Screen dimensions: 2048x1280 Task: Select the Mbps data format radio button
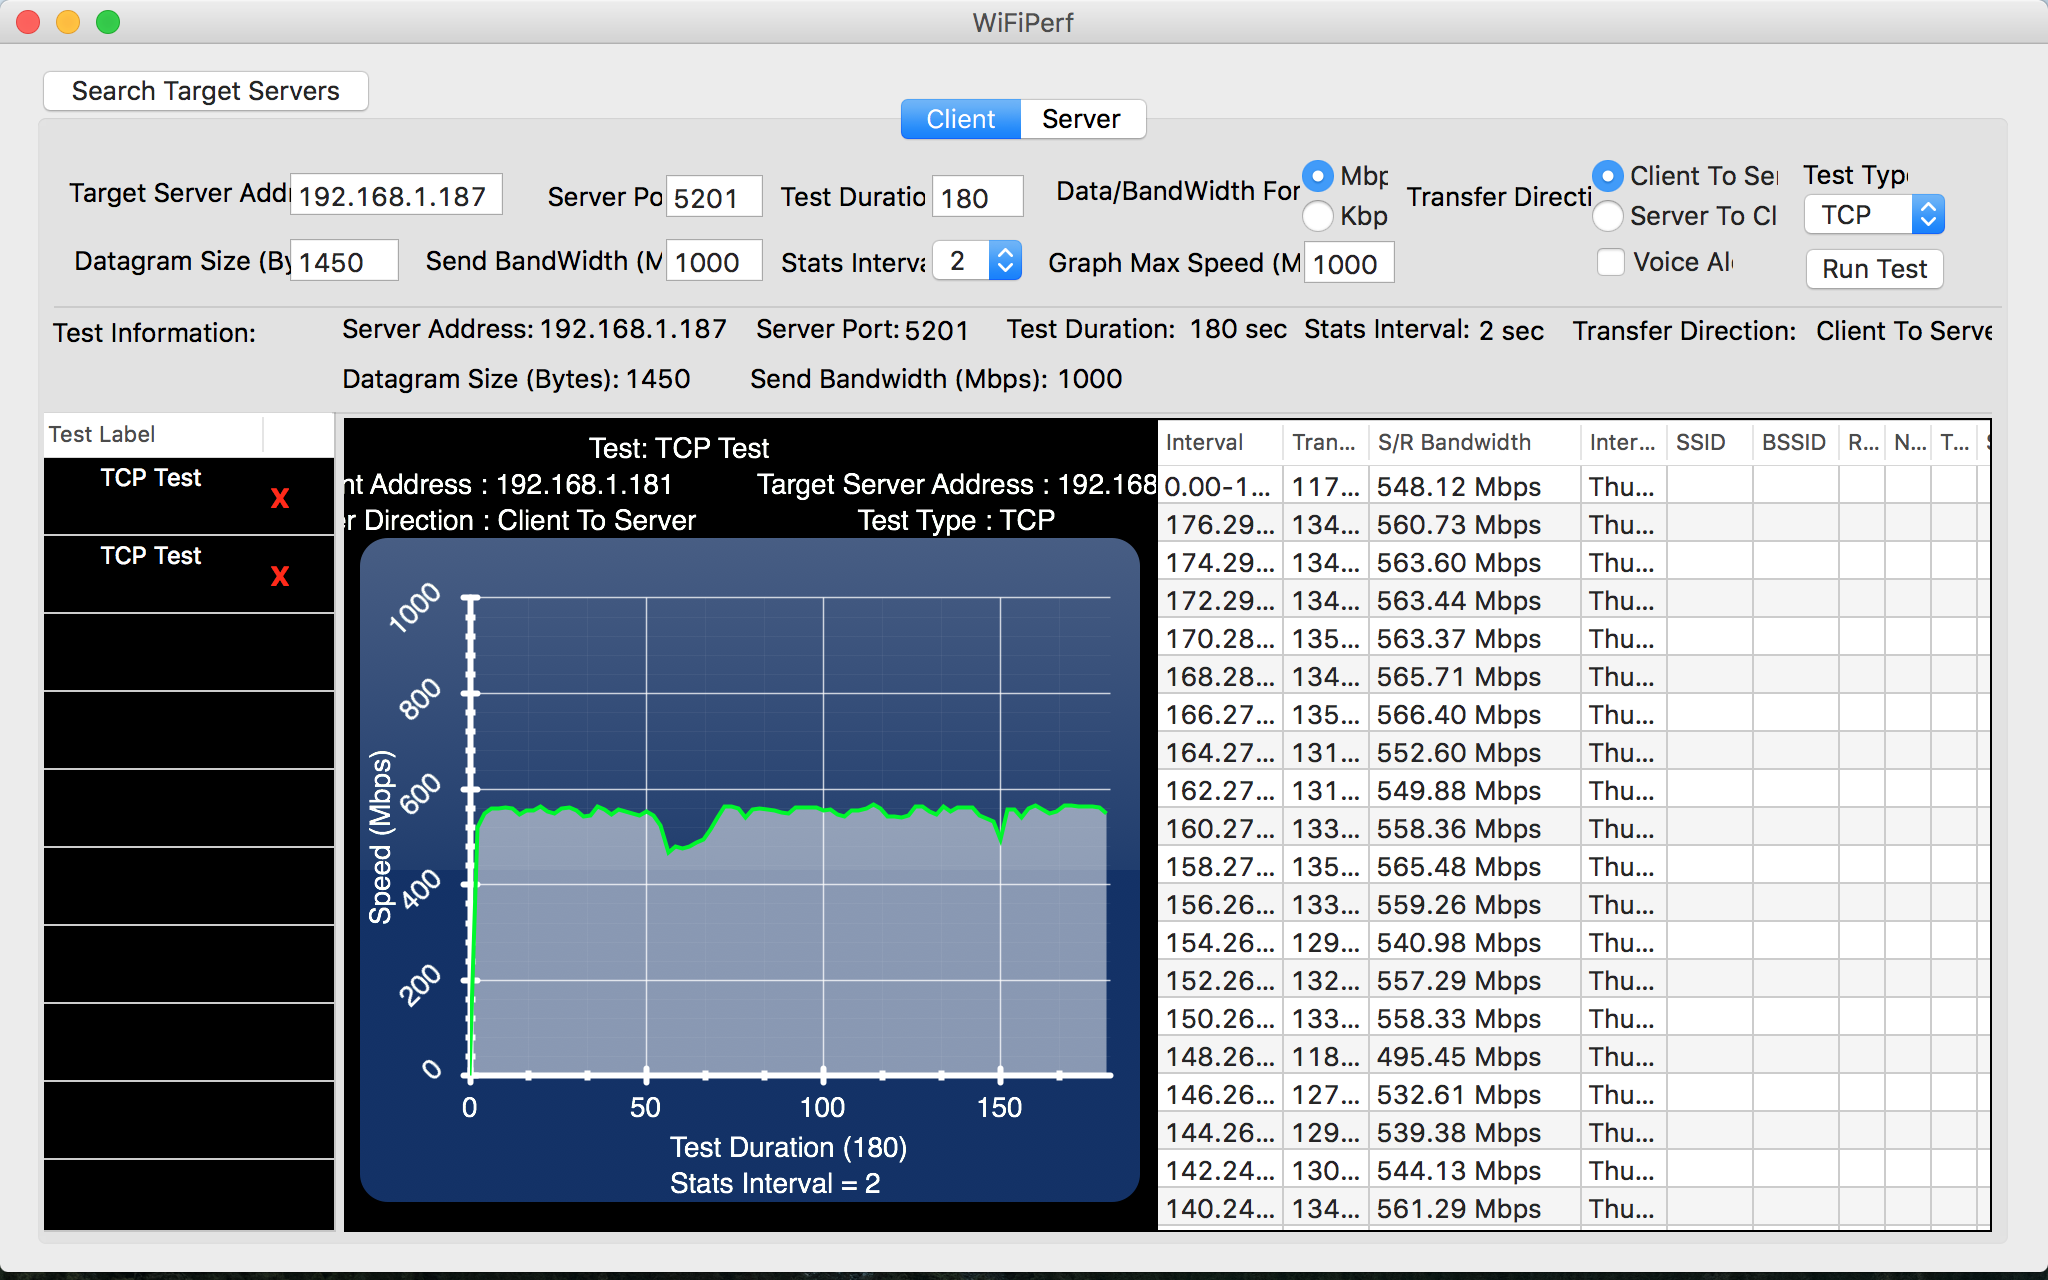click(1318, 177)
